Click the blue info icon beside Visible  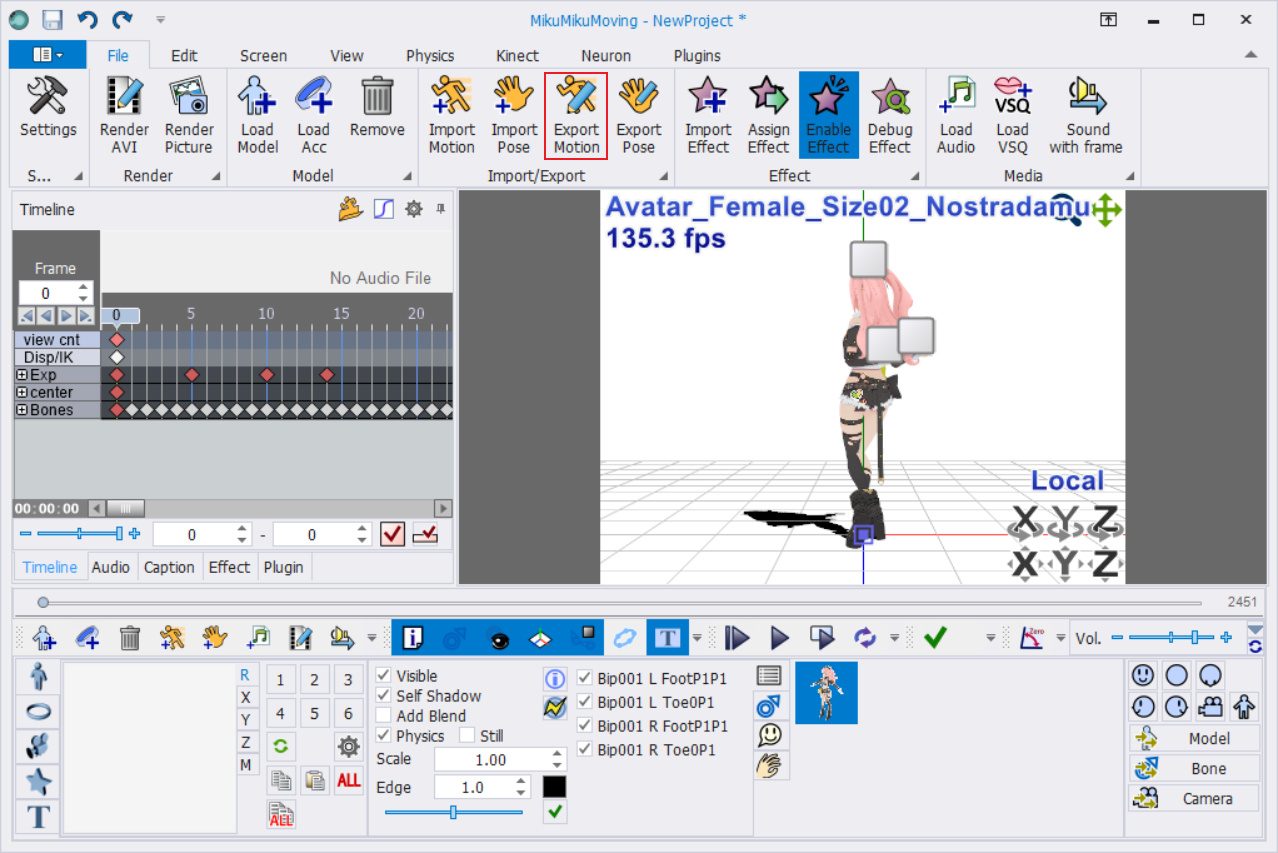coord(555,679)
